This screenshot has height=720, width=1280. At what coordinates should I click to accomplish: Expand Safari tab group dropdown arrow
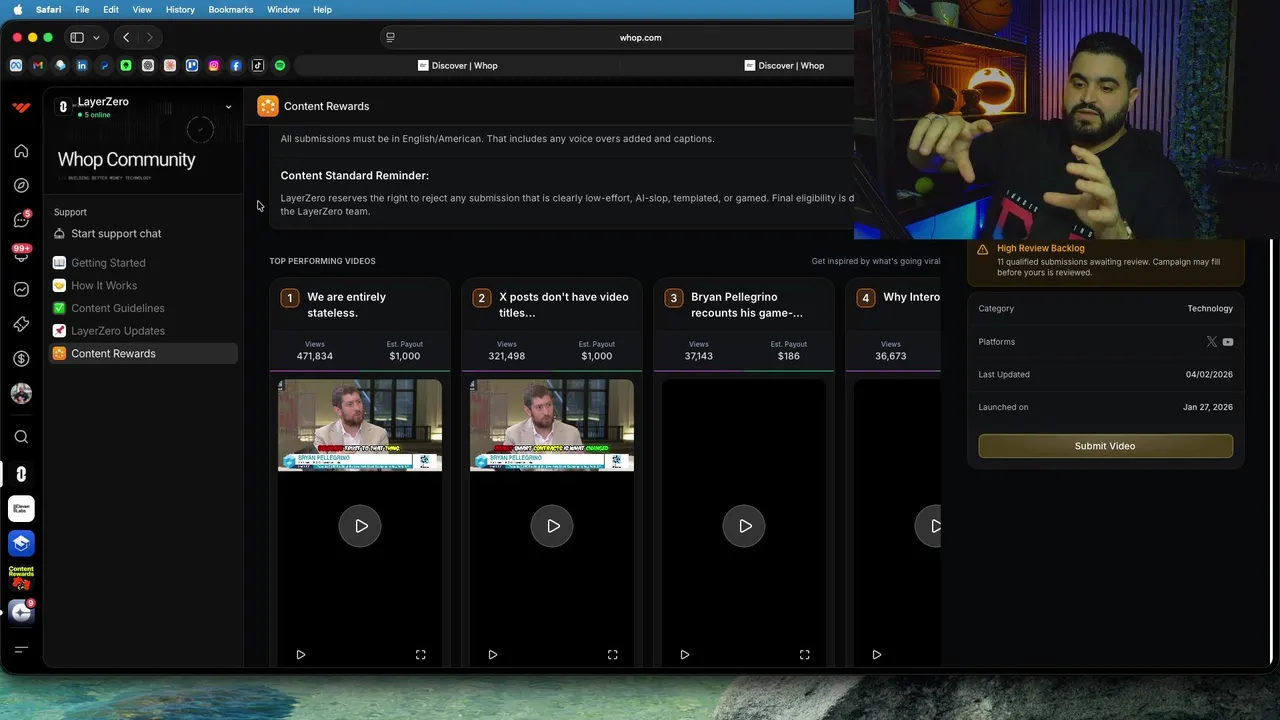coord(96,38)
